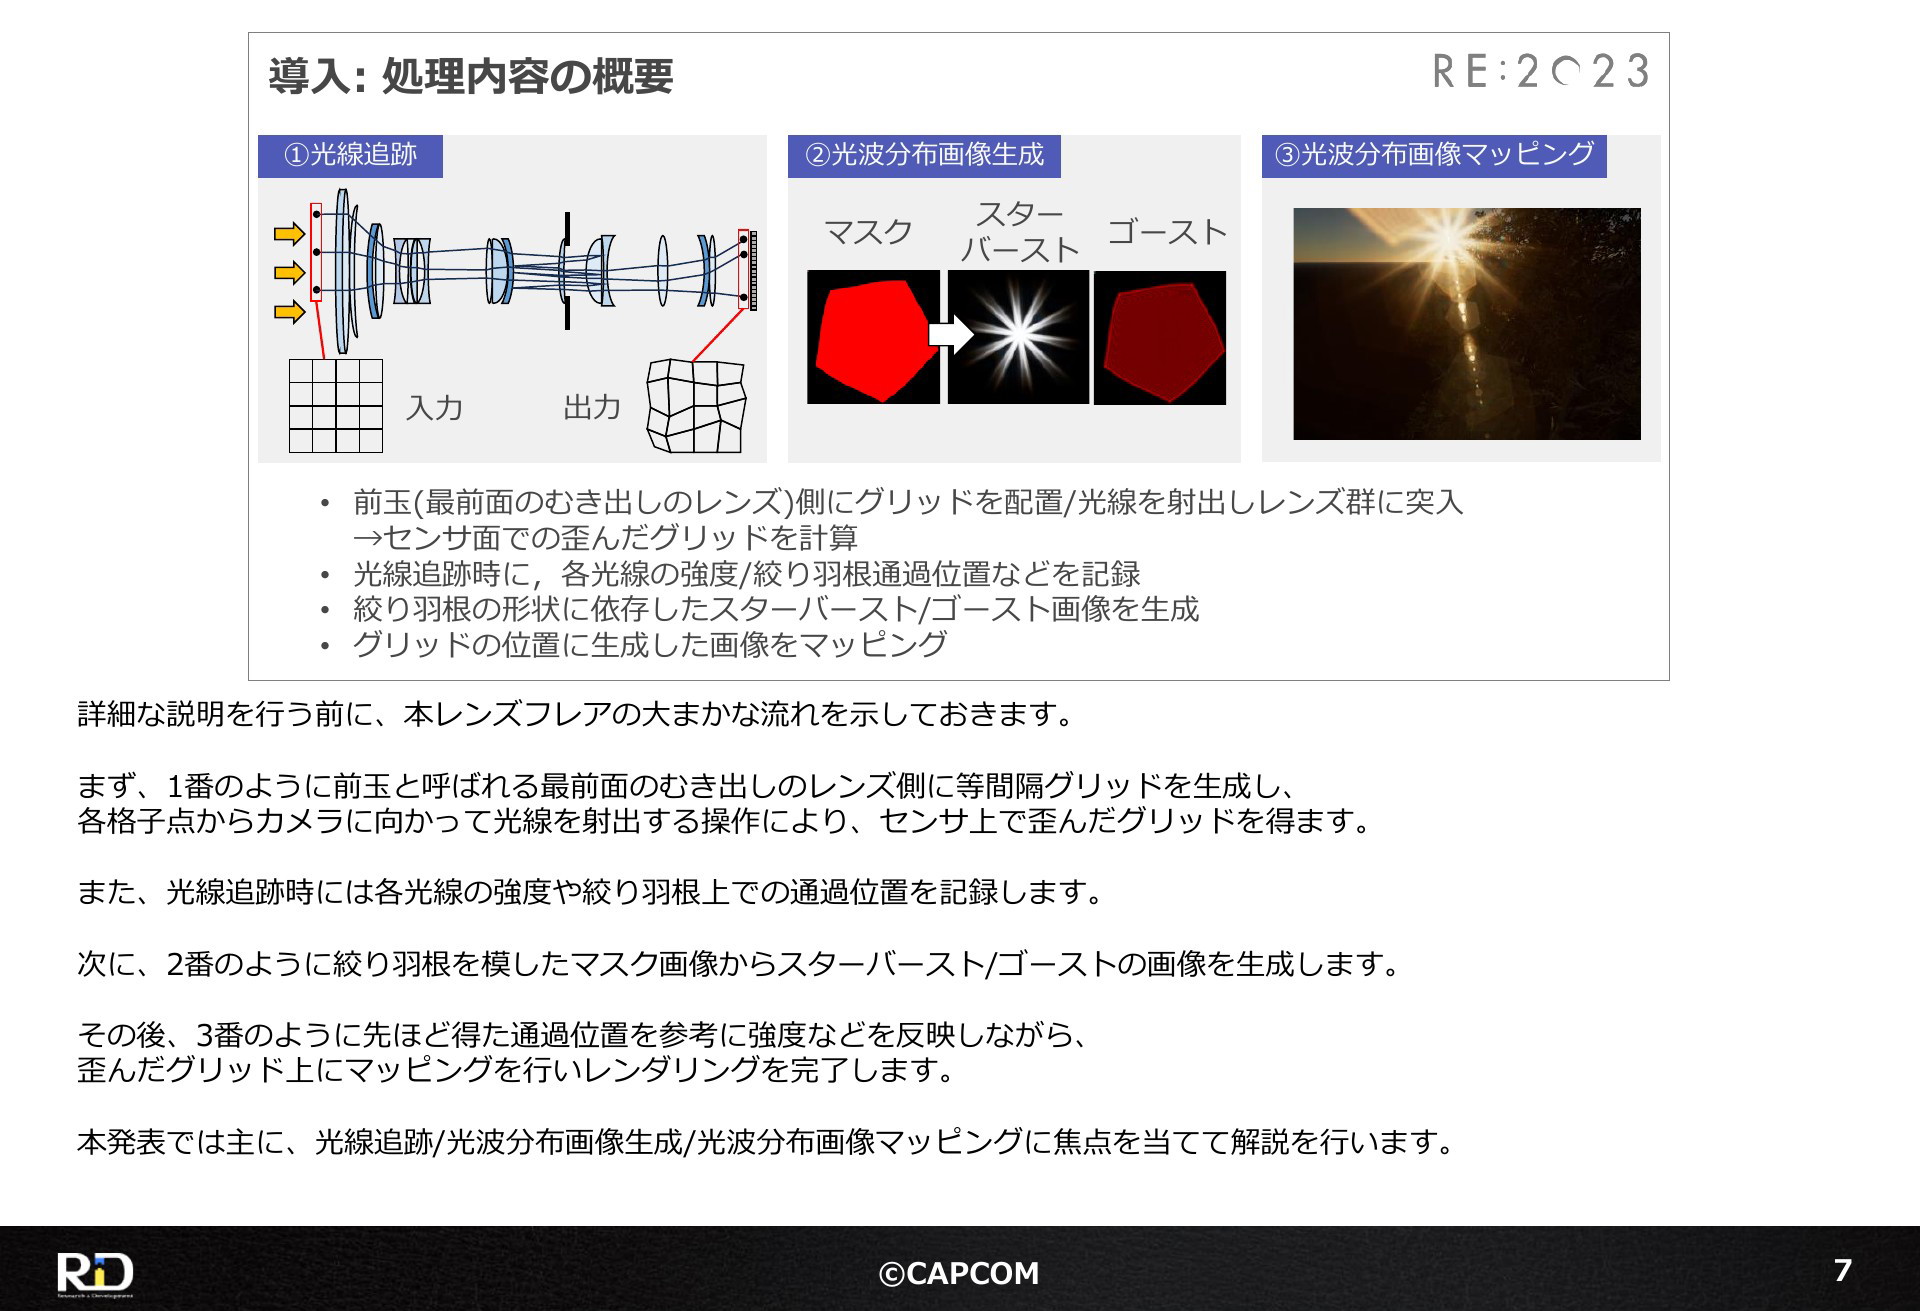The width and height of the screenshot is (1920, 1311).
Task: Click the white arrow between mask and starburst
Action: [x=951, y=335]
